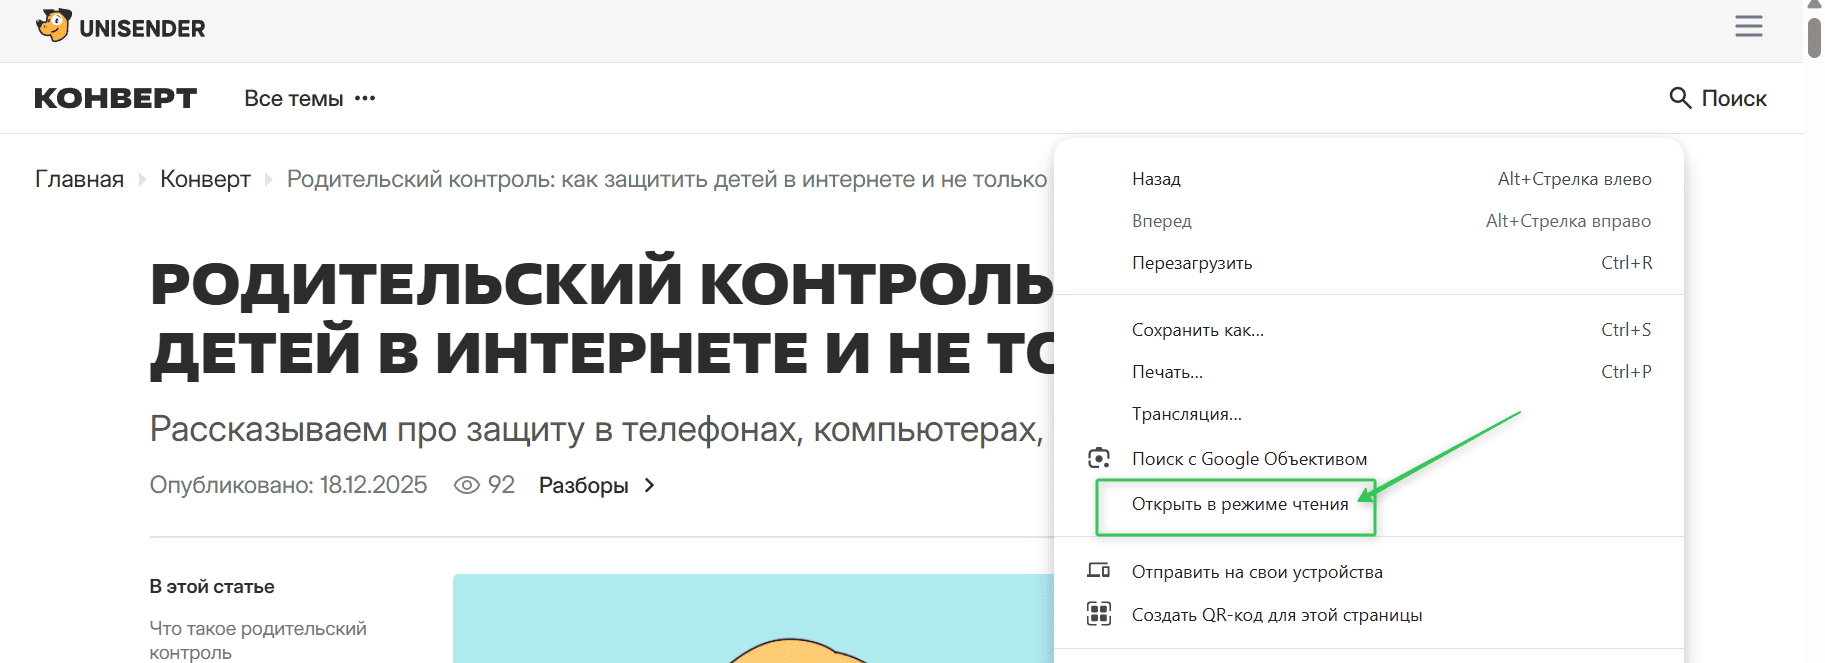The image size is (1825, 663).
Task: Expand the three dots beside Все темы
Action: tap(365, 98)
